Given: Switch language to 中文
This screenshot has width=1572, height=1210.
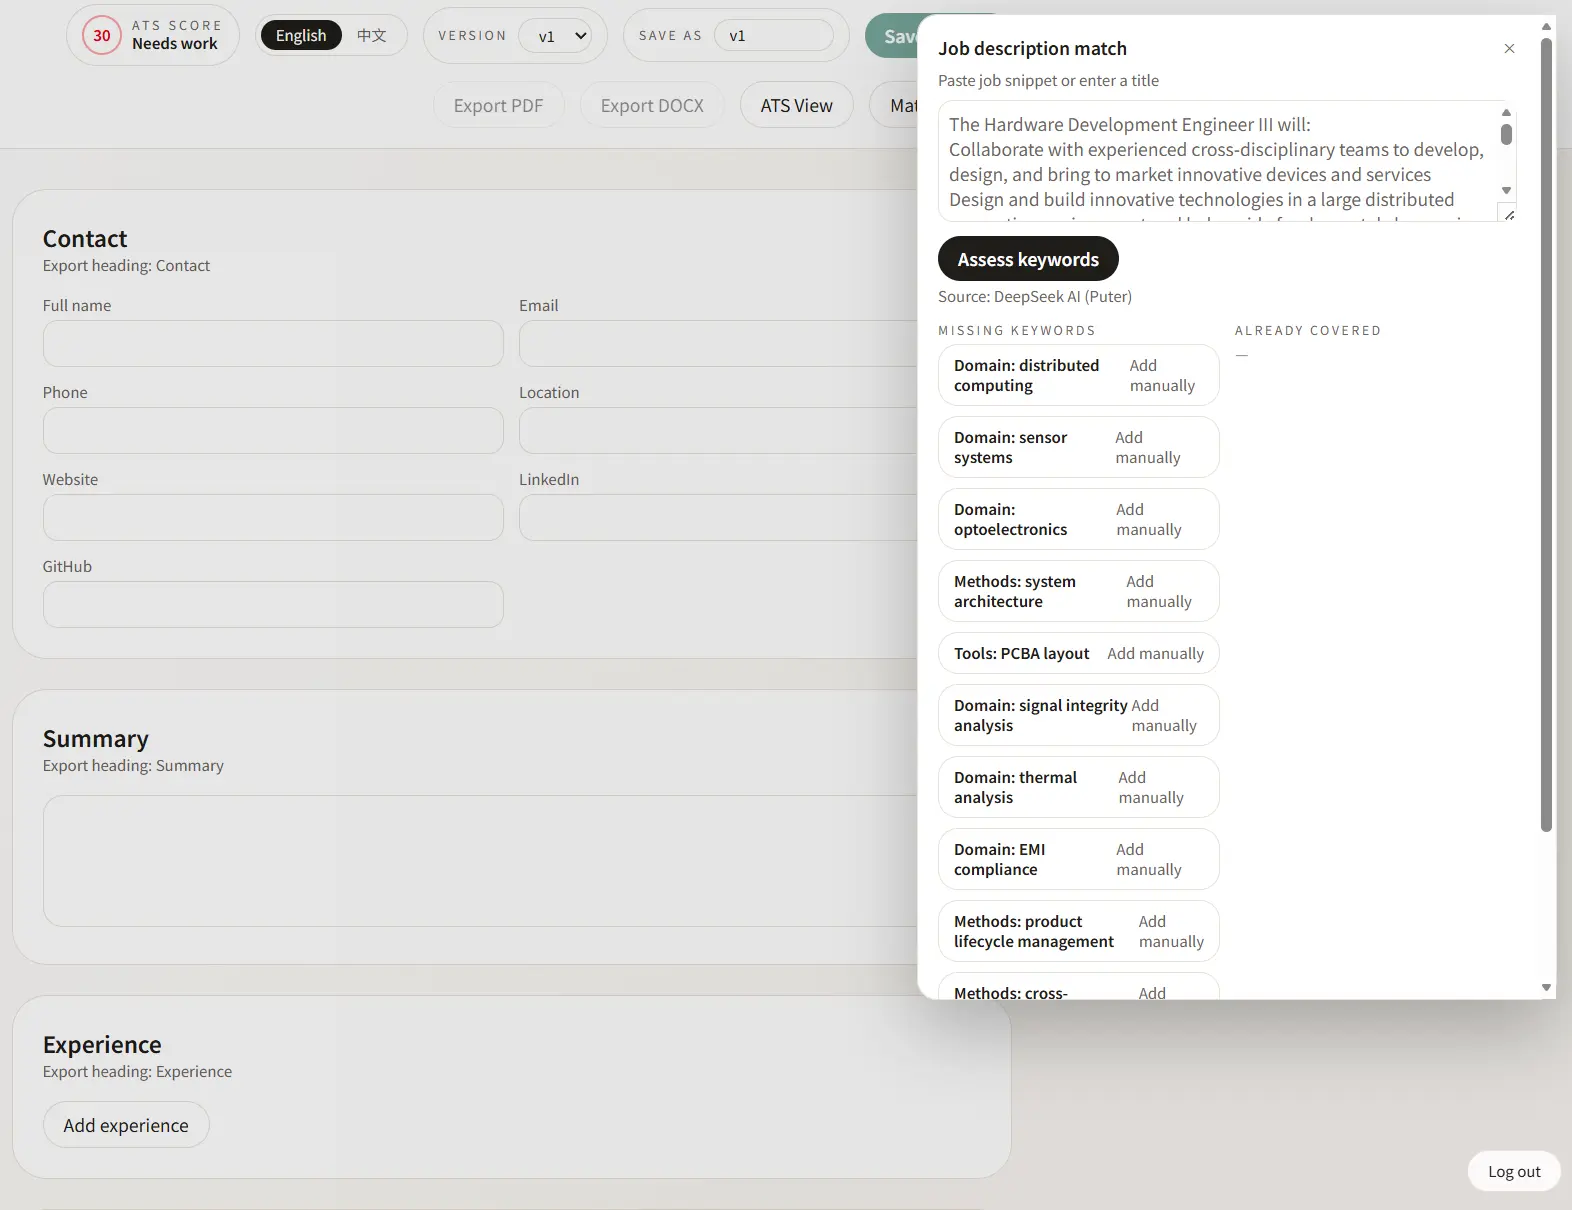Looking at the screenshot, I should 371,36.
